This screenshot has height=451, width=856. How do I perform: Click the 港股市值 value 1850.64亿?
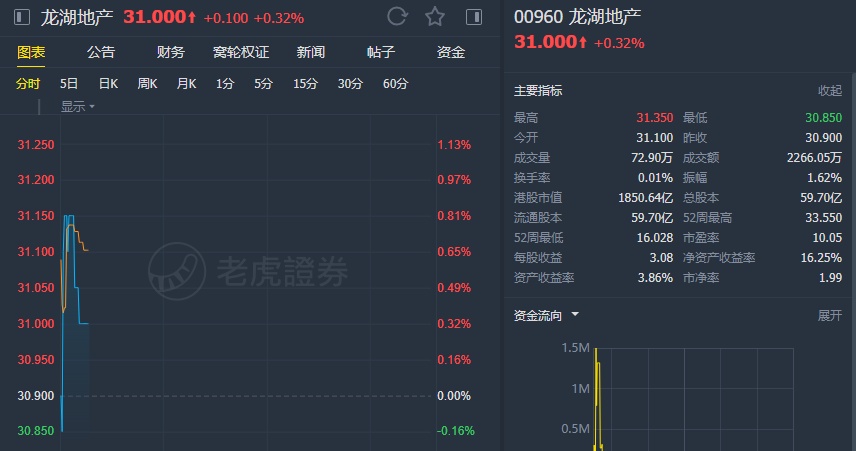(646, 198)
